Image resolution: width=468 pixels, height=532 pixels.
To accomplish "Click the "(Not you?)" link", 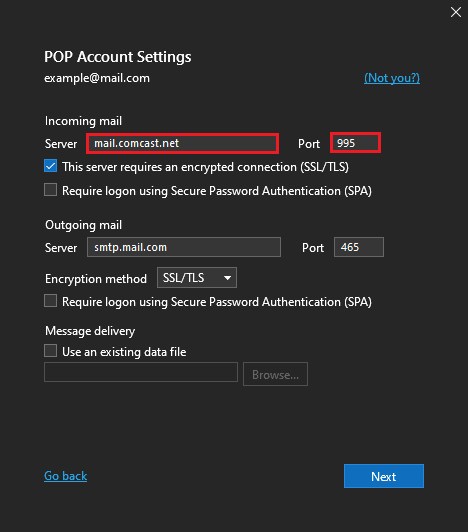I will [392, 78].
